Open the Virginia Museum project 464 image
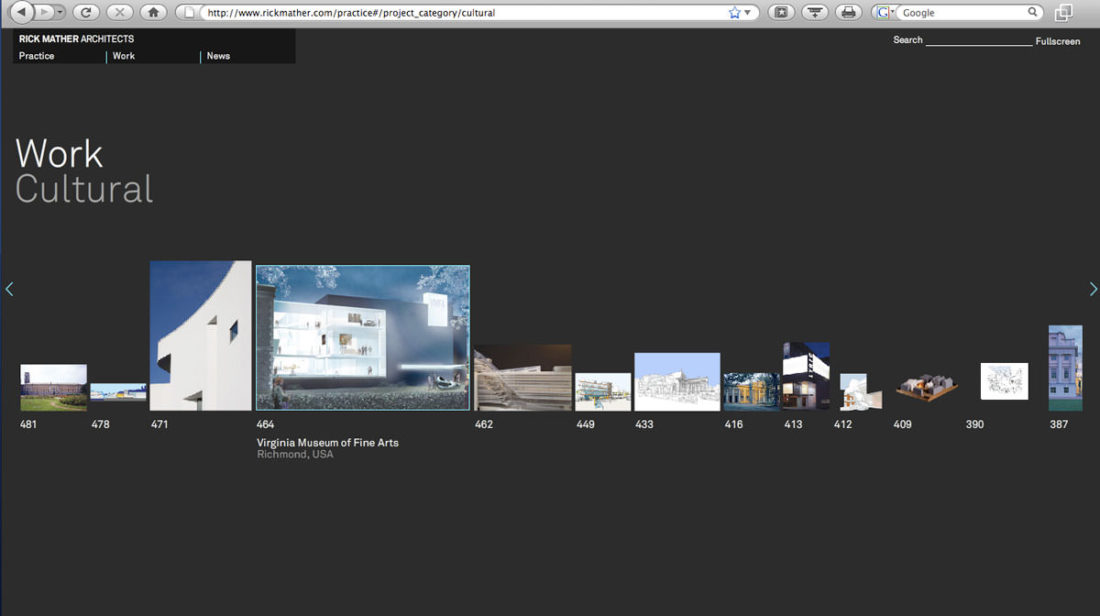The width and height of the screenshot is (1100, 616). point(363,337)
